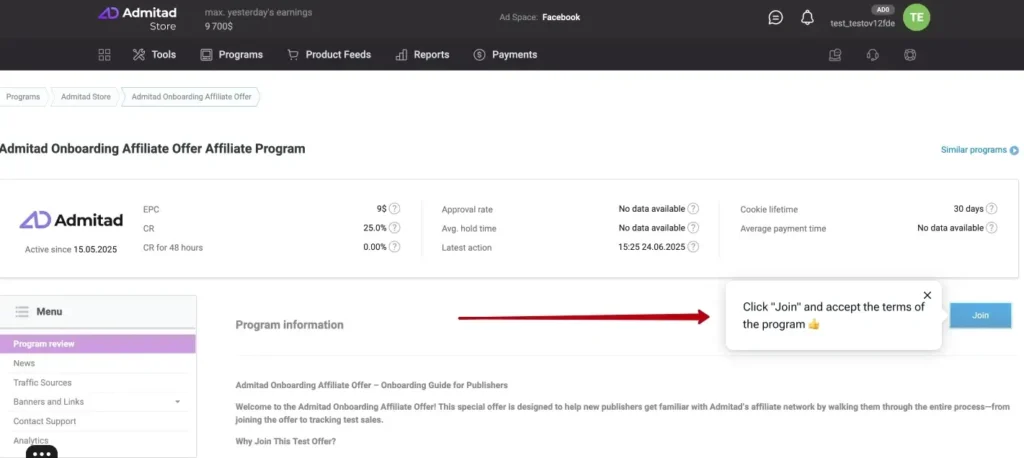Expand the Banners and Links submenu arrow

(178, 402)
